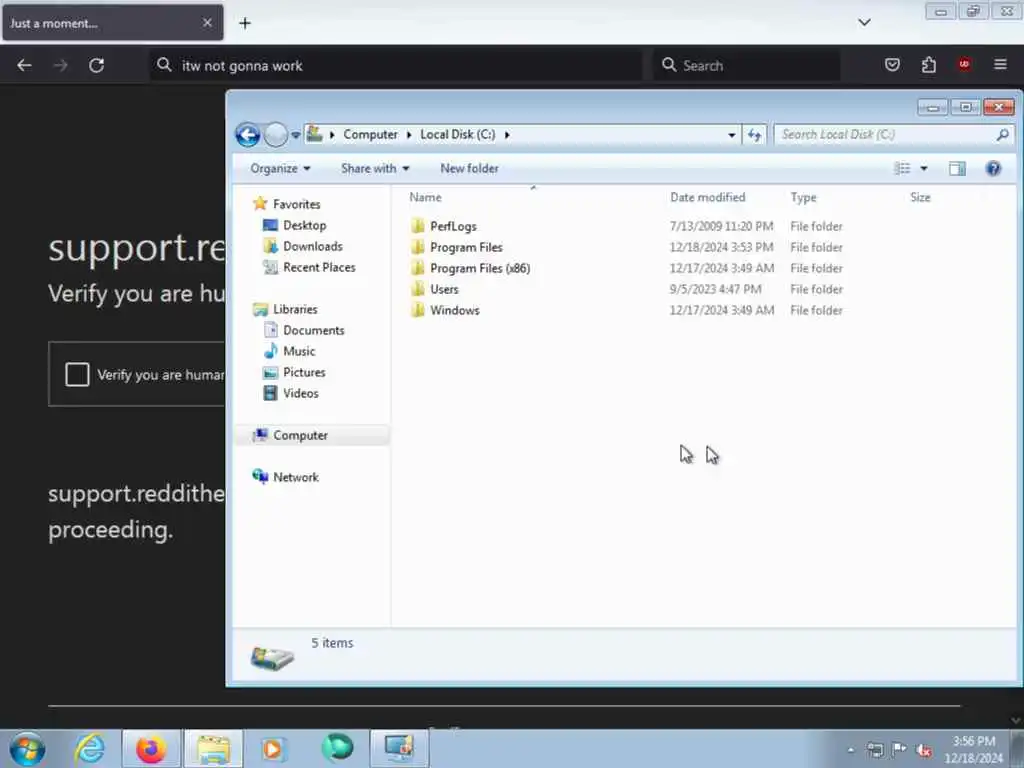The width and height of the screenshot is (1024, 768).
Task: Open Windows Explorer from the taskbar
Action: (213, 749)
